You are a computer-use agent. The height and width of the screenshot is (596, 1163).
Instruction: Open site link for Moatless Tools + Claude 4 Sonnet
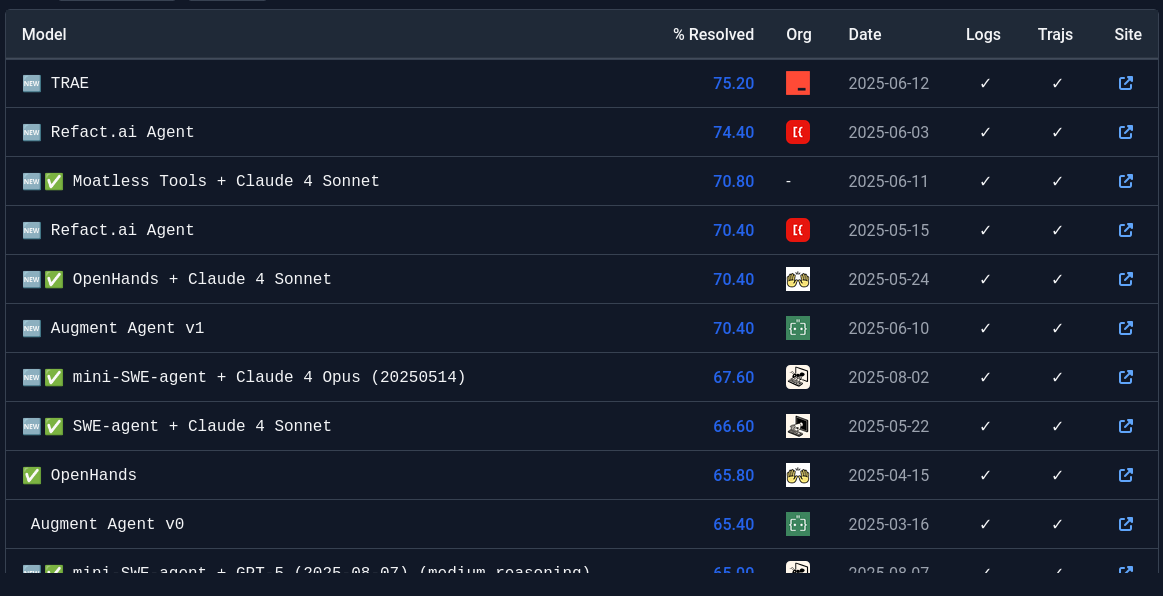tap(1125, 181)
